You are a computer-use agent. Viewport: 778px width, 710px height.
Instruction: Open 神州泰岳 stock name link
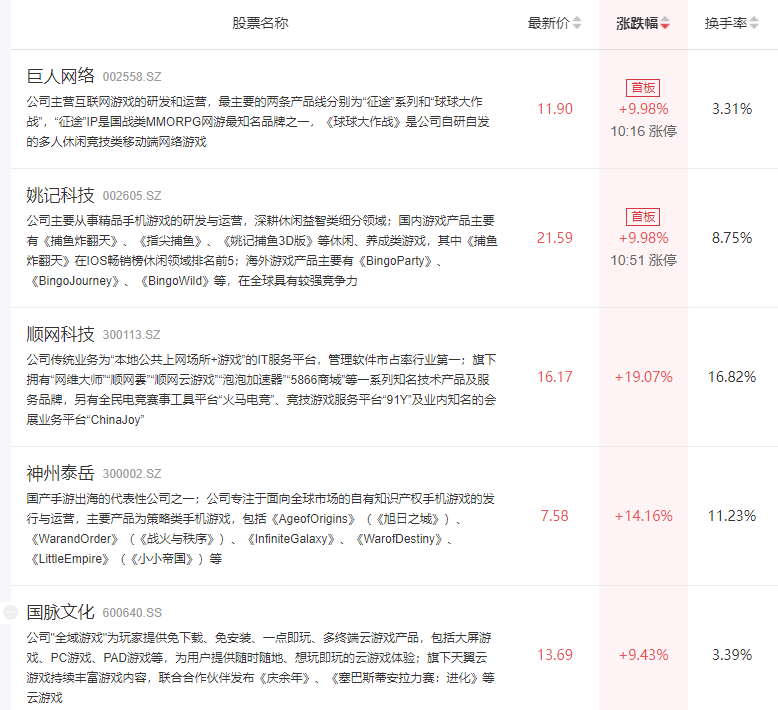tap(61, 473)
